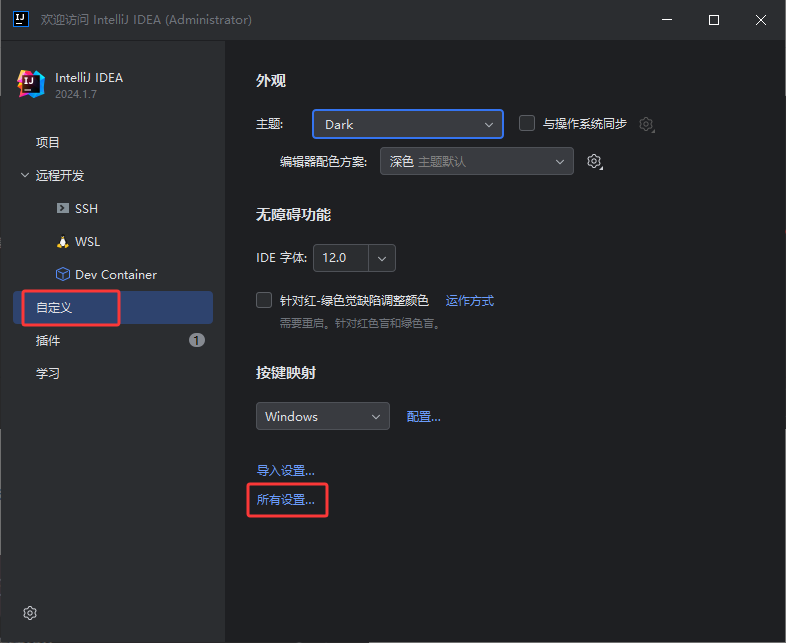Open the 编辑器配色方案 dropdown
The height and width of the screenshot is (643, 786).
coord(476,161)
